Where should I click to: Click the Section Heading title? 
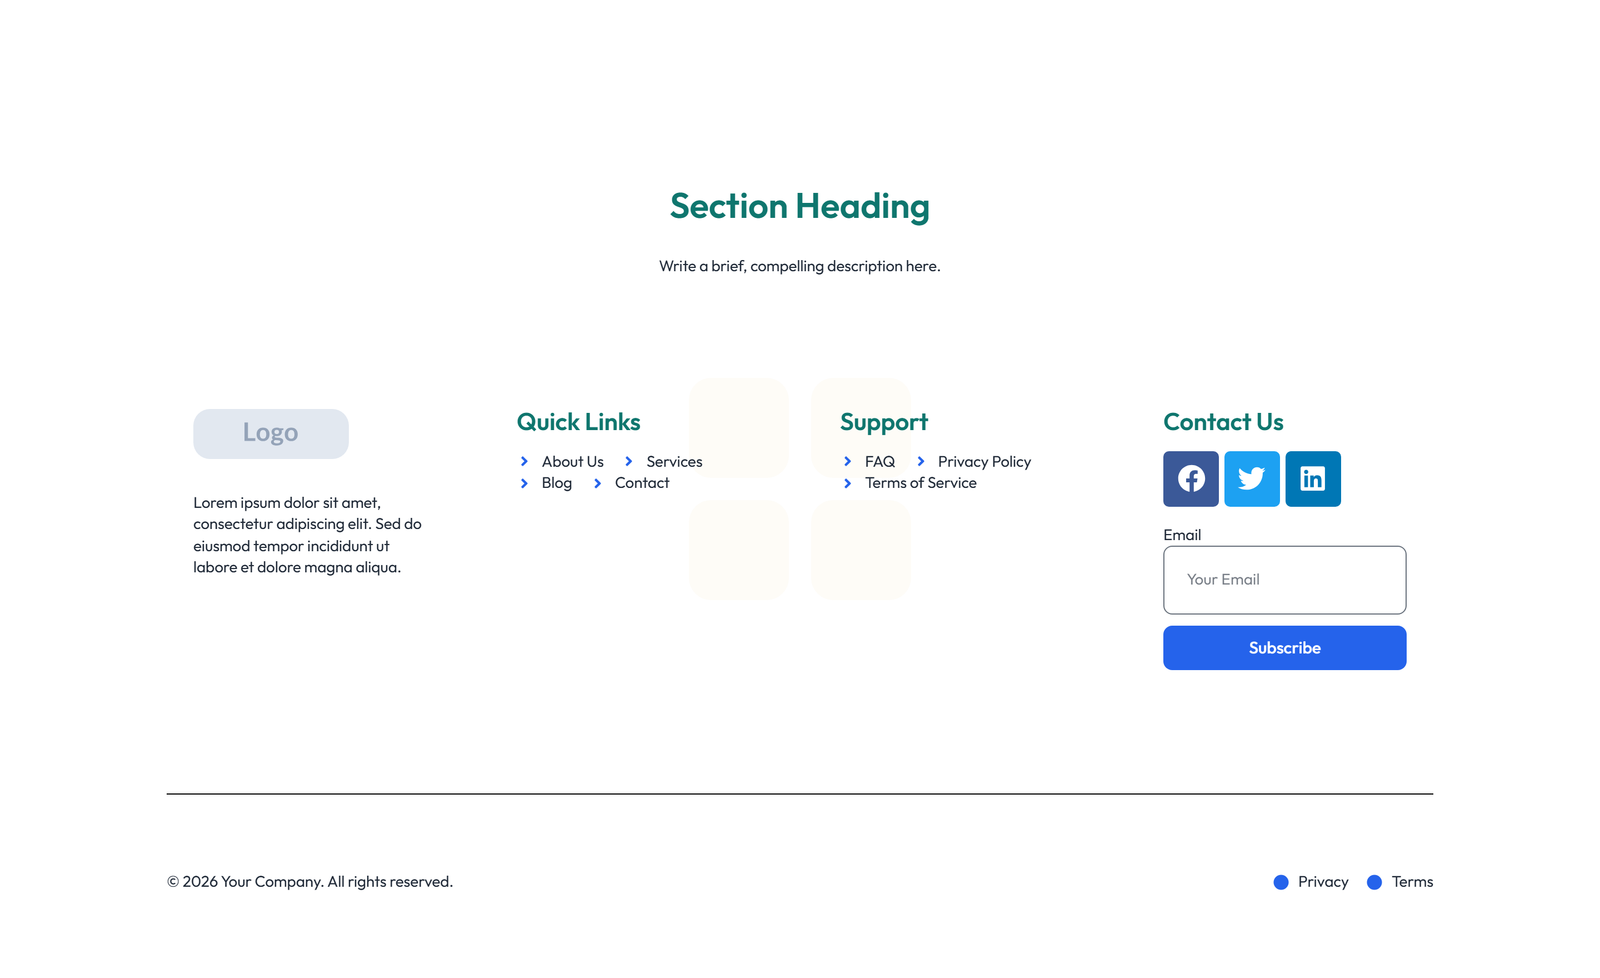[799, 207]
